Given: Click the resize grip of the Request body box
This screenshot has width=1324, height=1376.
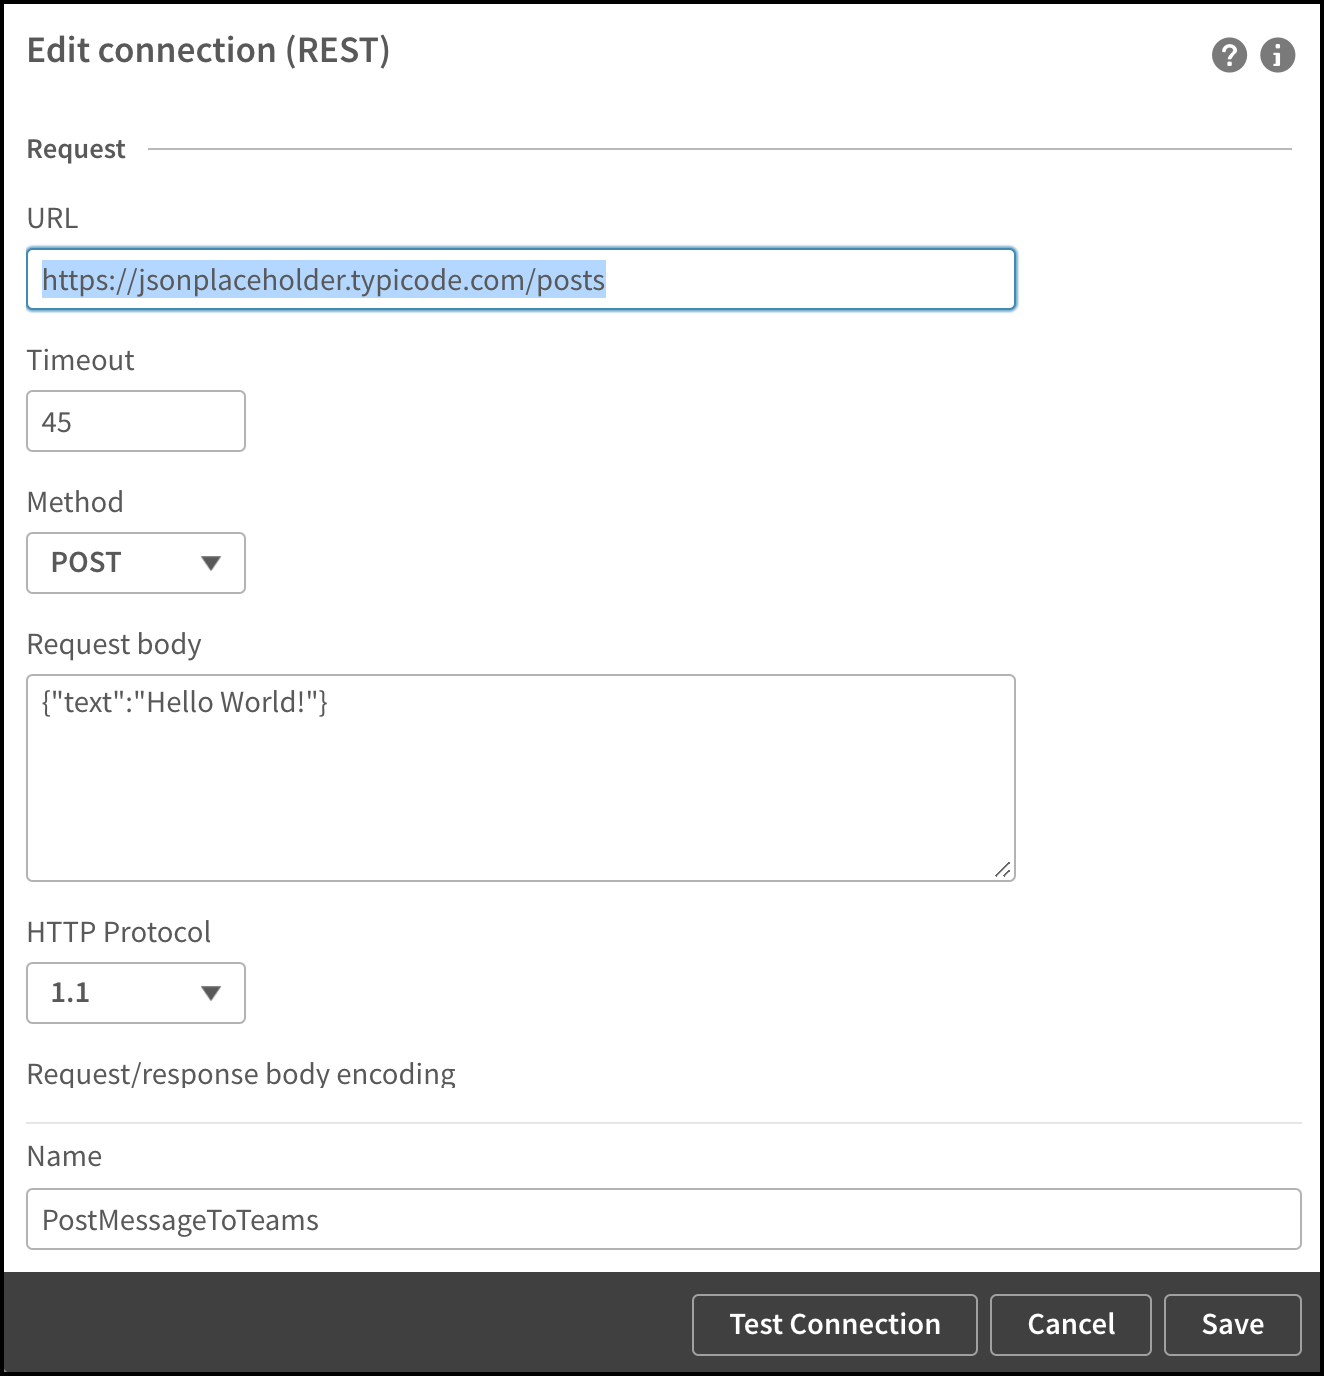Looking at the screenshot, I should pyautogui.click(x=1003, y=869).
